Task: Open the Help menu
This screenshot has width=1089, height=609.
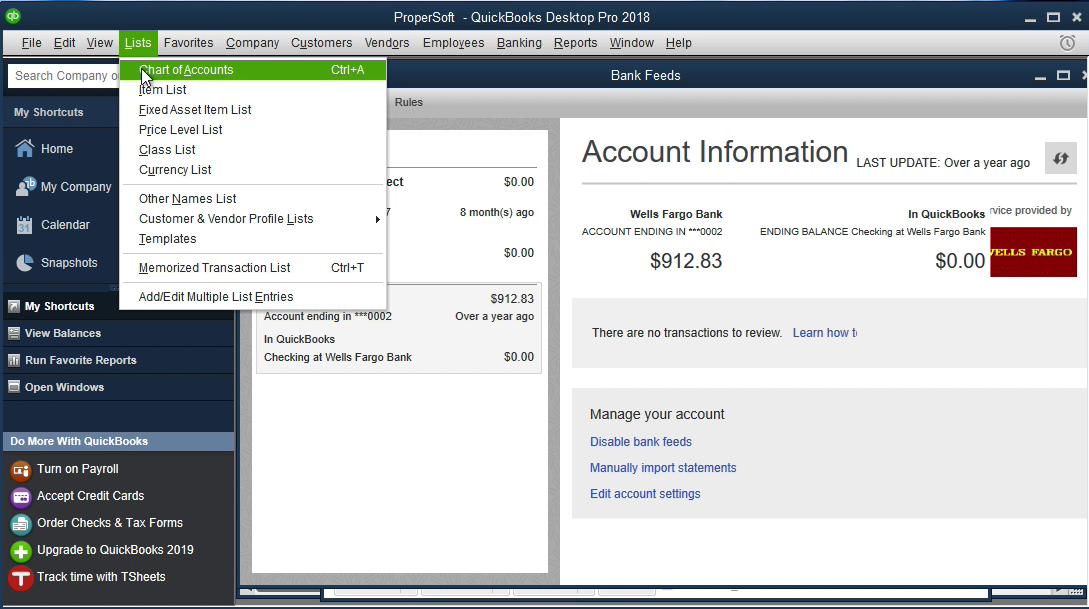Action: [x=679, y=43]
